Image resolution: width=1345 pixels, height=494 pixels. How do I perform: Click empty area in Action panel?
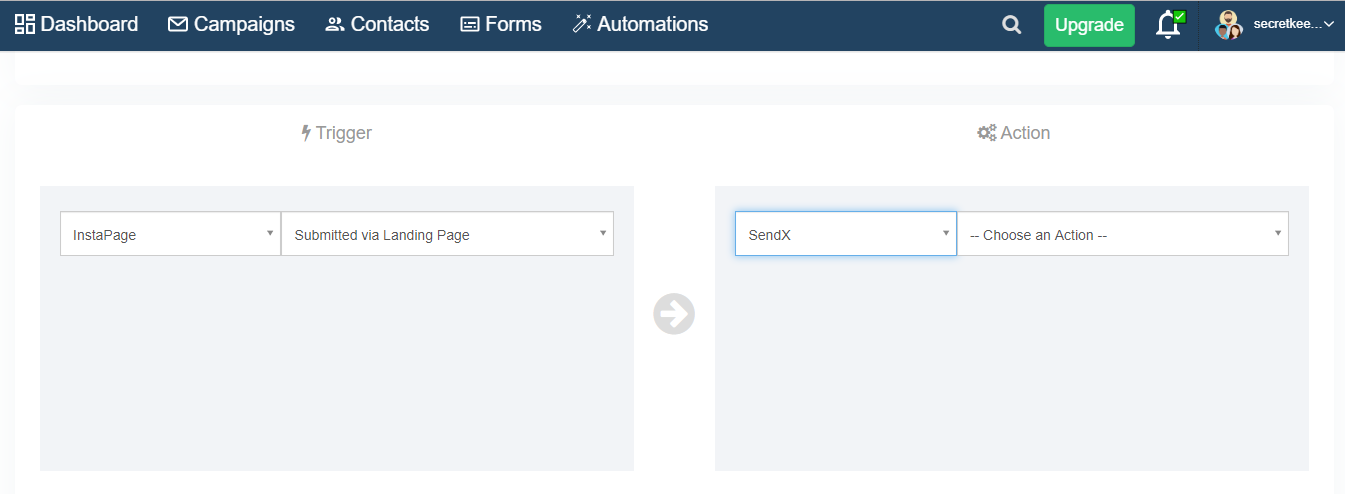[x=1011, y=370]
